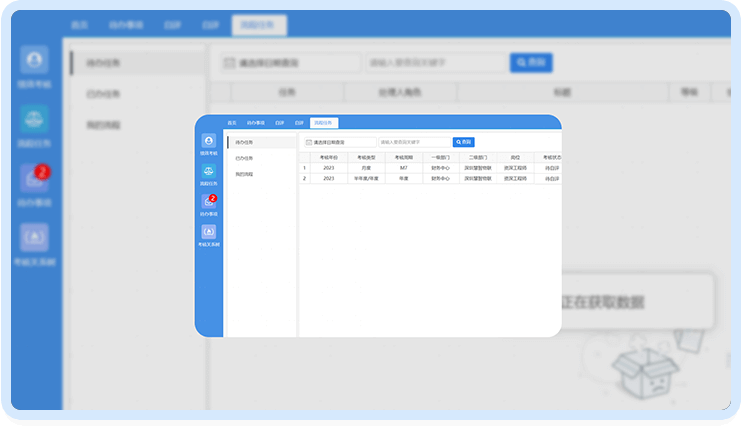Focus the keyword search field in foreground window
Screen dimensions: 742x429
point(413,142)
